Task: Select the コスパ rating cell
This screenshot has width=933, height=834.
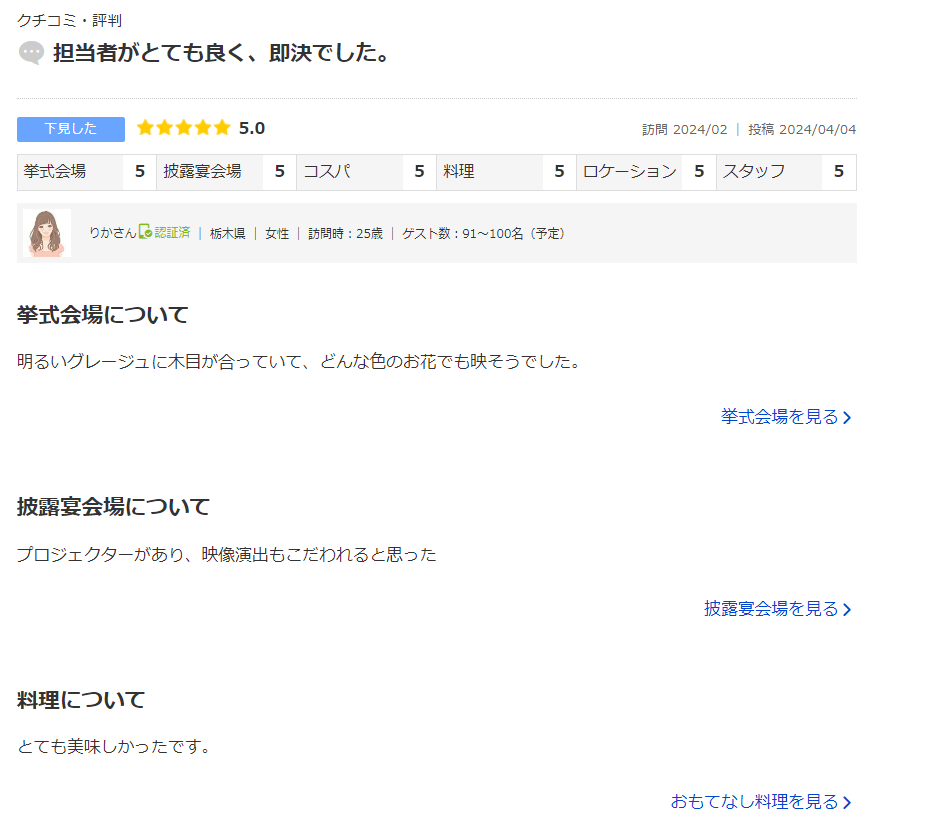Action: [x=366, y=172]
